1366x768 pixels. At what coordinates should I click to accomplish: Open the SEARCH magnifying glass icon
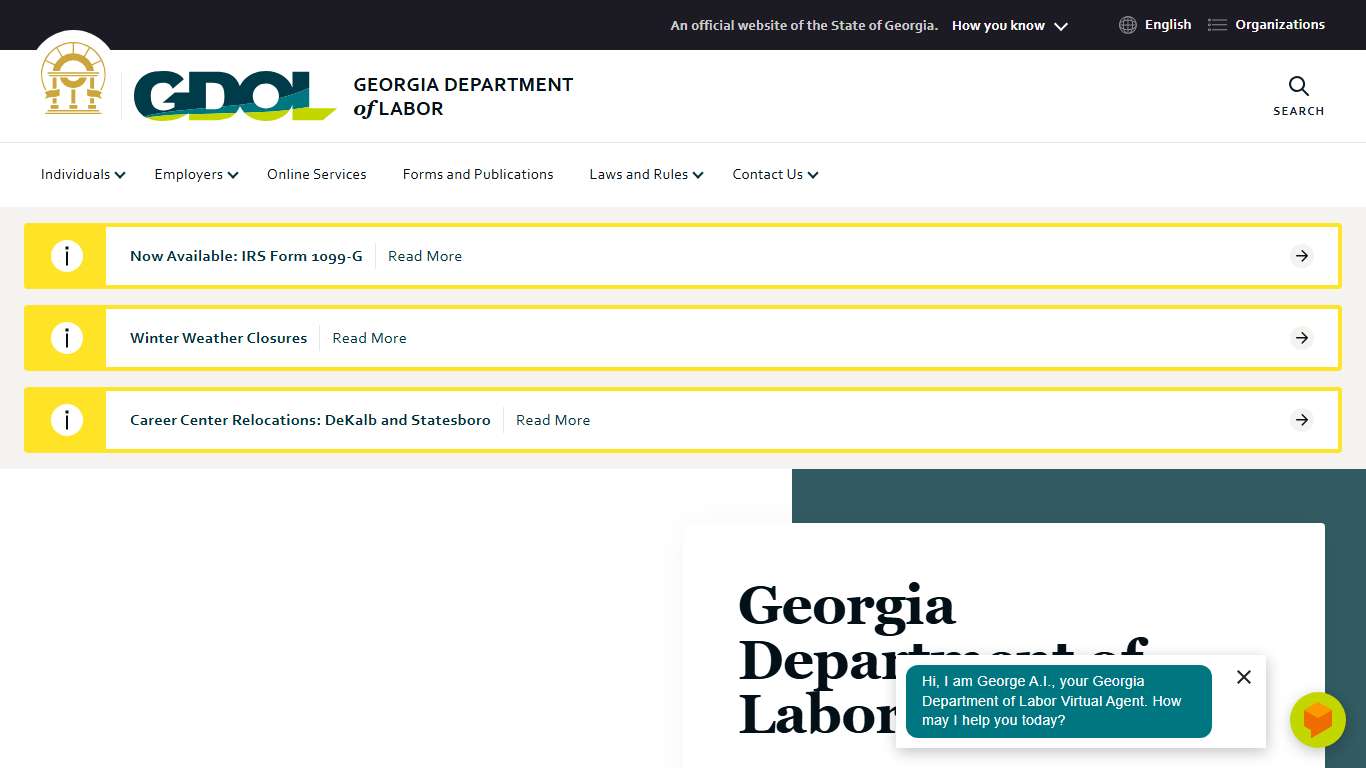tap(1298, 87)
